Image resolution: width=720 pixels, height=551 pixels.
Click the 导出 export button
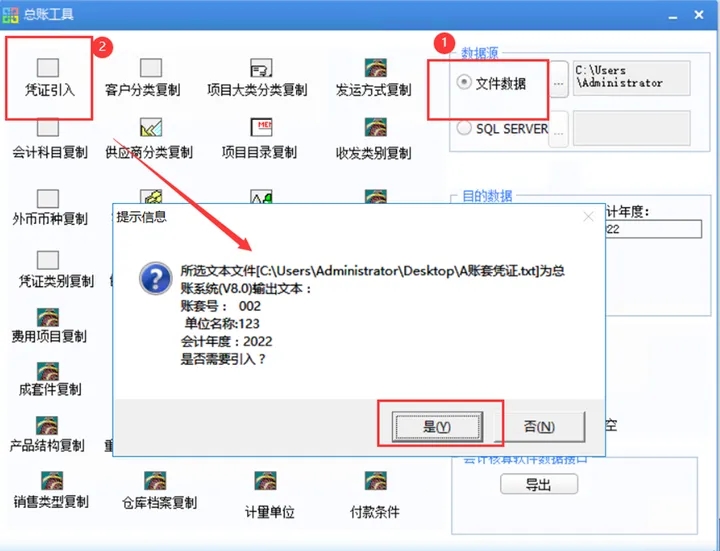pos(539,484)
